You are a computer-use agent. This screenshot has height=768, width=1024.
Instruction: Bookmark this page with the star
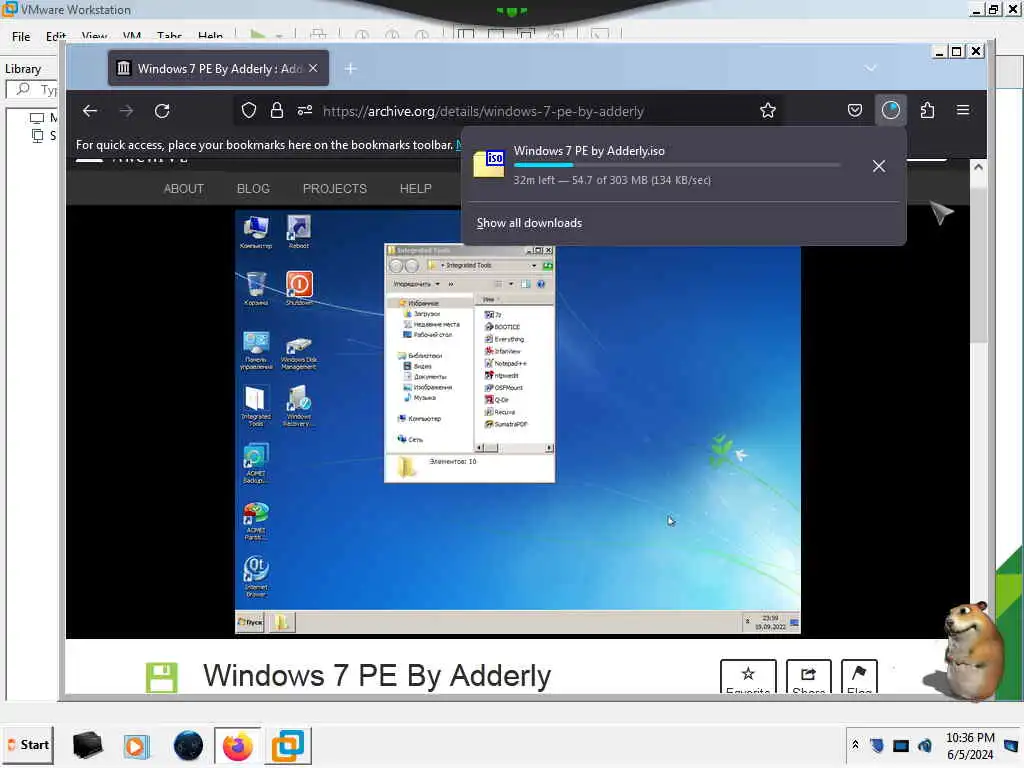pyautogui.click(x=768, y=110)
